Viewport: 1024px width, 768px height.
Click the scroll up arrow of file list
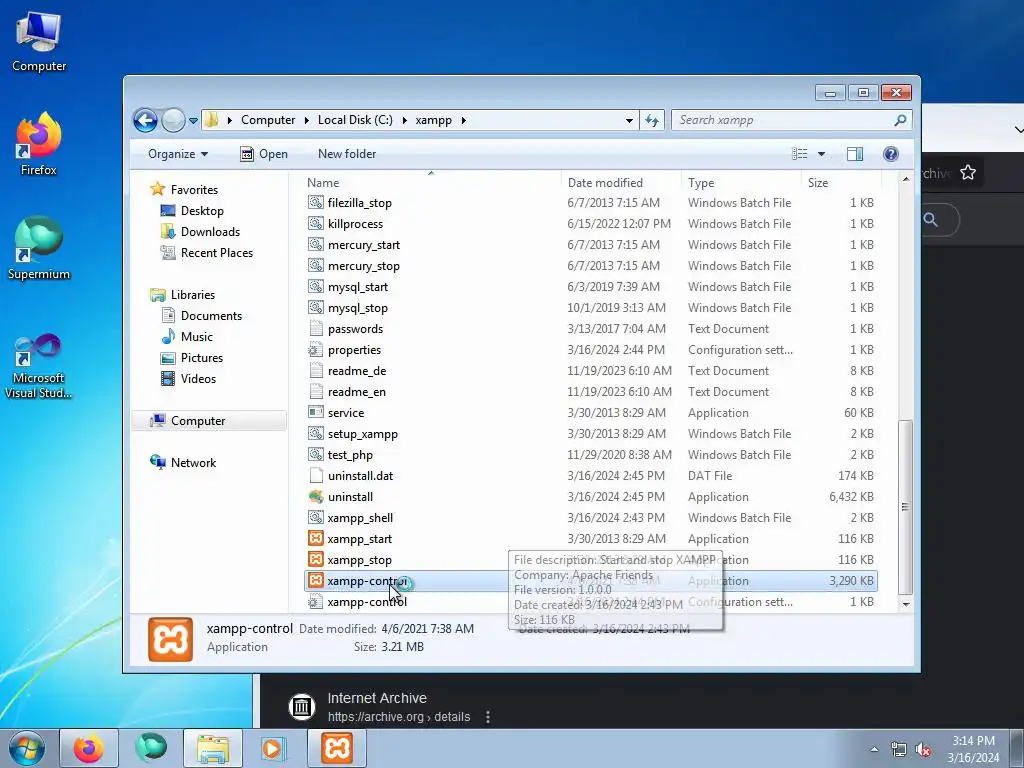point(905,179)
